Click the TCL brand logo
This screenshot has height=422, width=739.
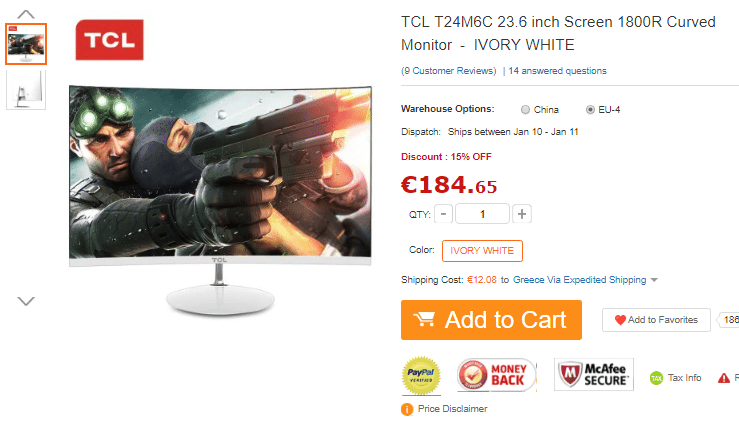(109, 40)
